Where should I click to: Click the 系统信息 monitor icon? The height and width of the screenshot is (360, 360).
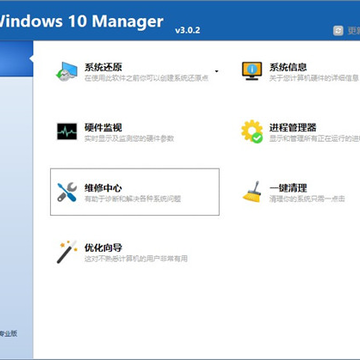(x=252, y=71)
